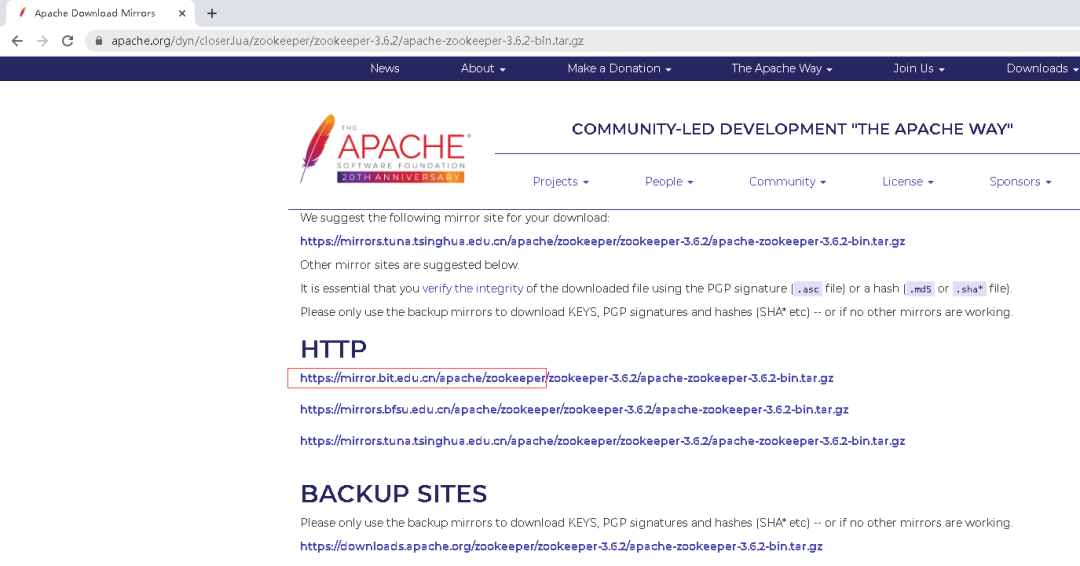Open the People dropdown menu
The image size is (1080, 566).
point(669,182)
